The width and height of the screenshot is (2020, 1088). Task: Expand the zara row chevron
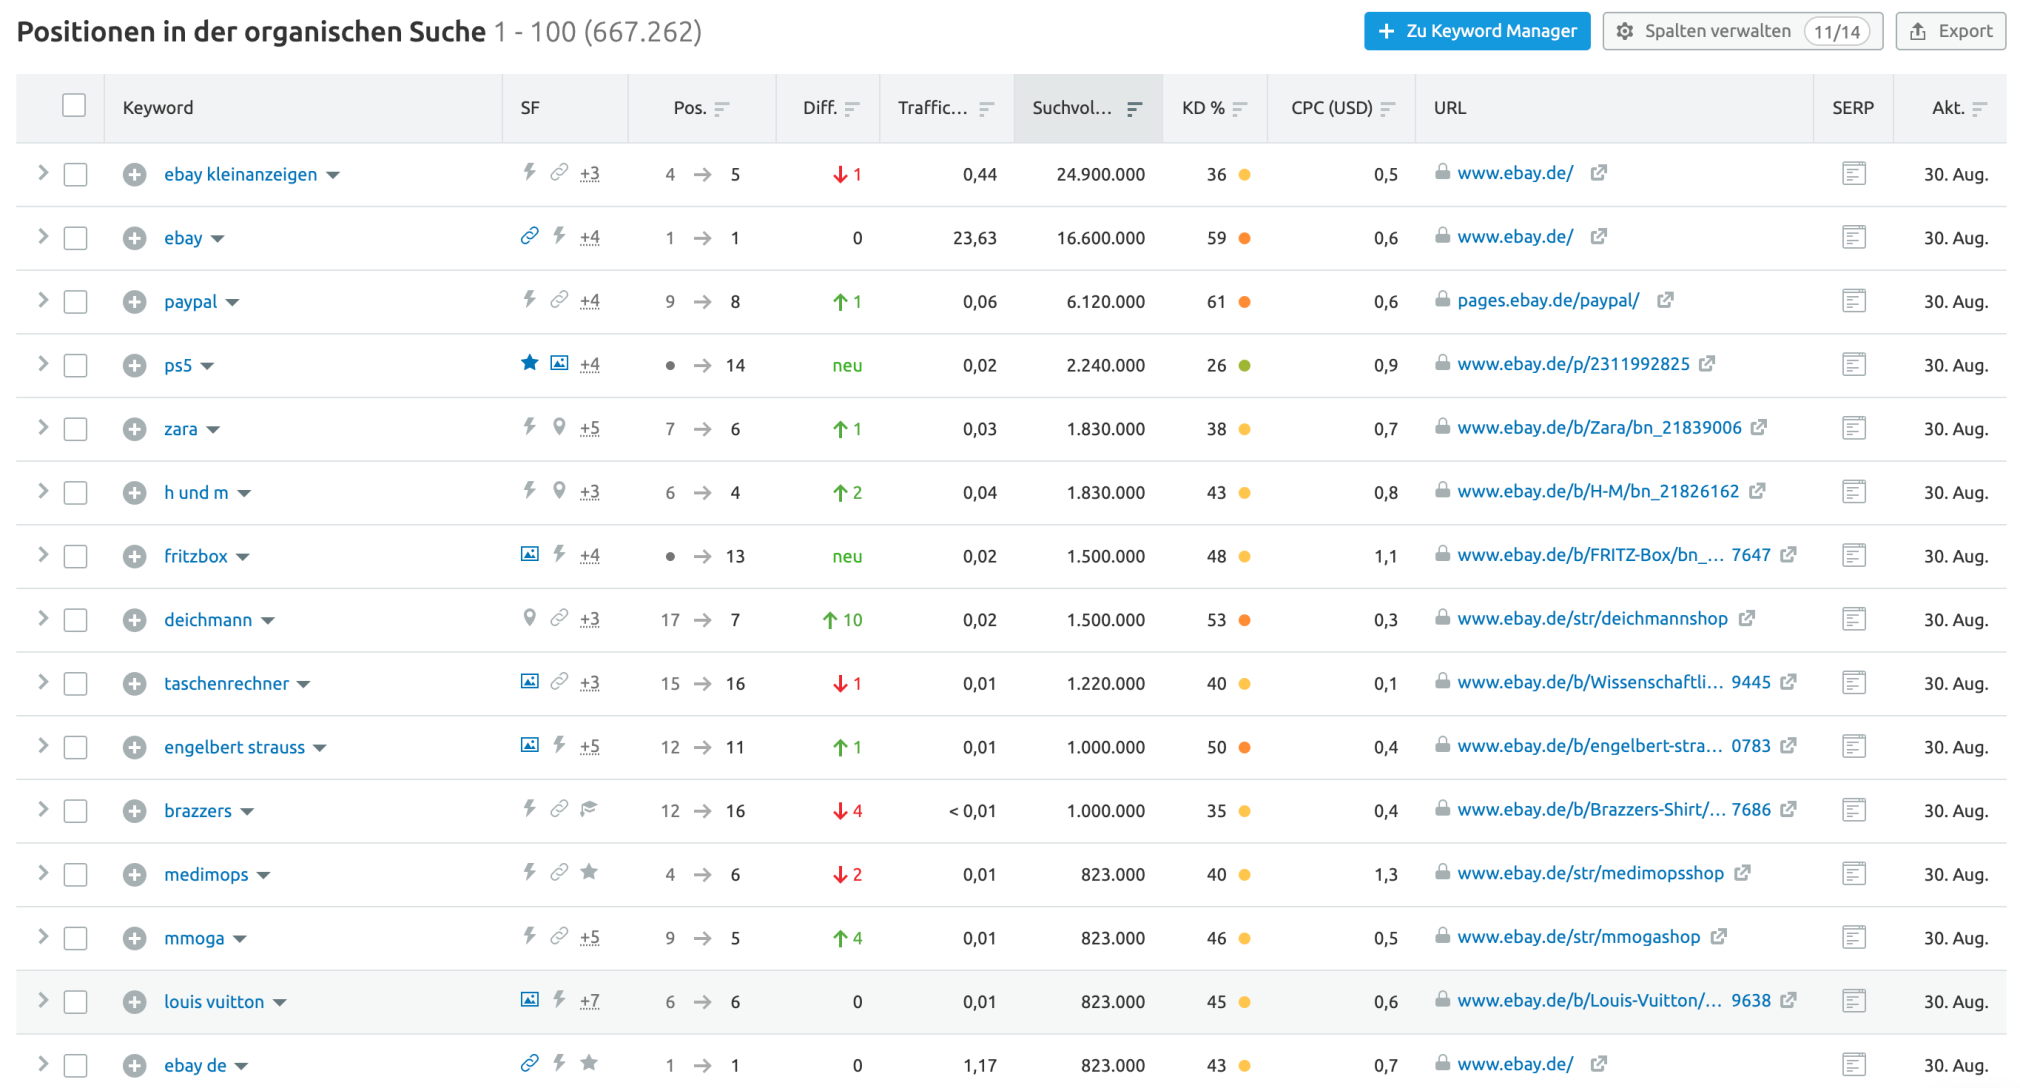point(43,427)
